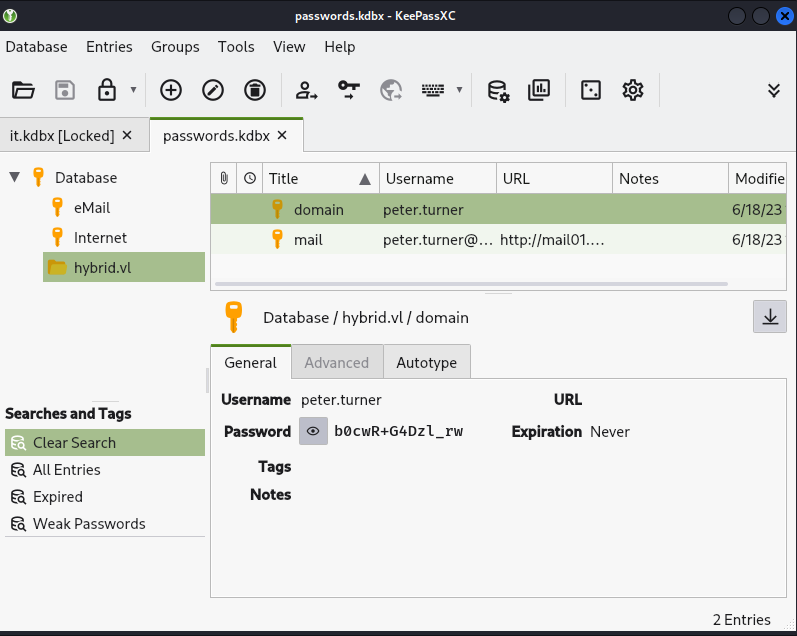Open database folder icon in toolbar
Image resolution: width=797 pixels, height=636 pixels.
(x=23, y=90)
